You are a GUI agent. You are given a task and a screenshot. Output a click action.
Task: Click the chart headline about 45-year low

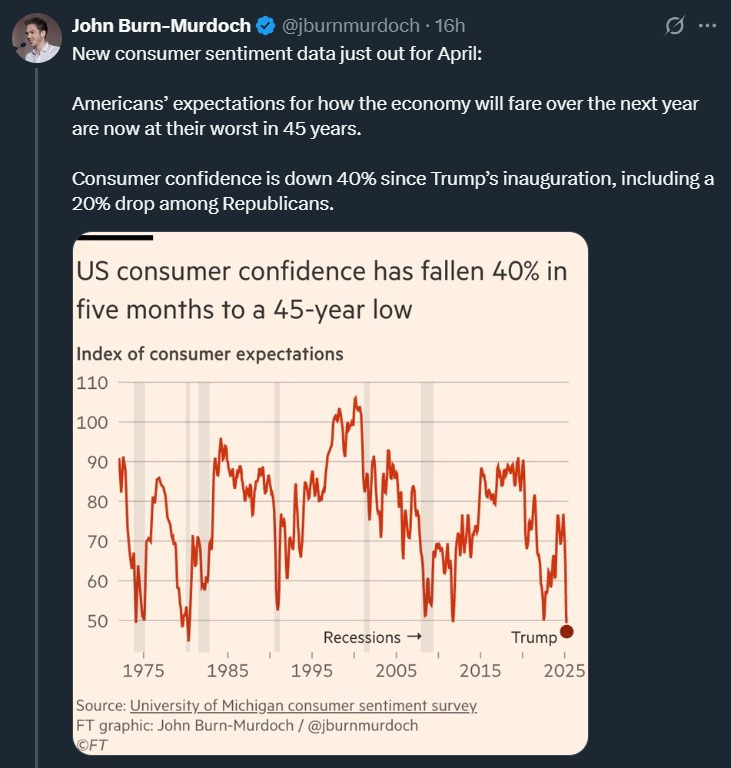pyautogui.click(x=321, y=290)
